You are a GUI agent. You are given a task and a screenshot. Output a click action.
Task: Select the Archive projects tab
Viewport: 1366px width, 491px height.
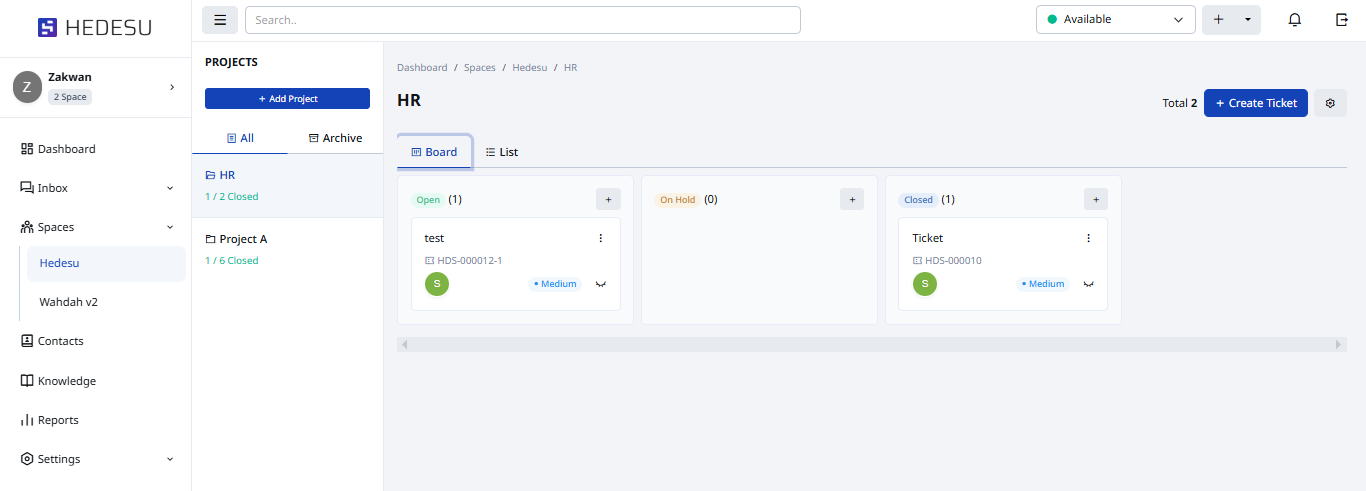[x=335, y=138]
